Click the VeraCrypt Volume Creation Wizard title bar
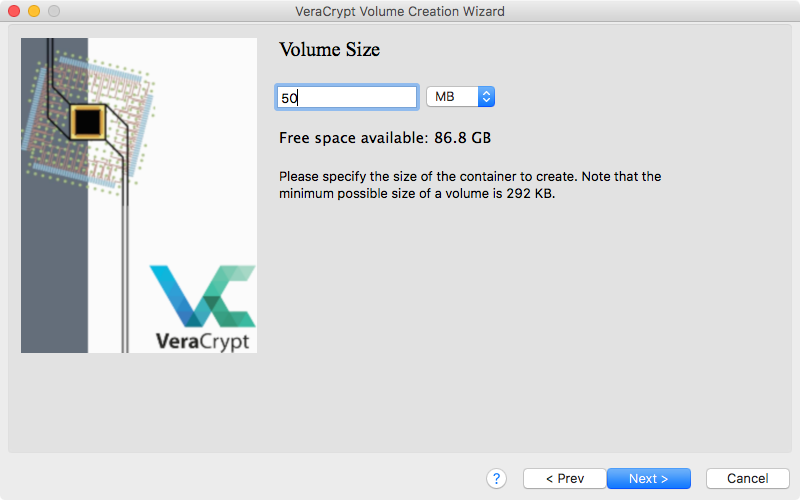The height and width of the screenshot is (500, 800). (400, 11)
